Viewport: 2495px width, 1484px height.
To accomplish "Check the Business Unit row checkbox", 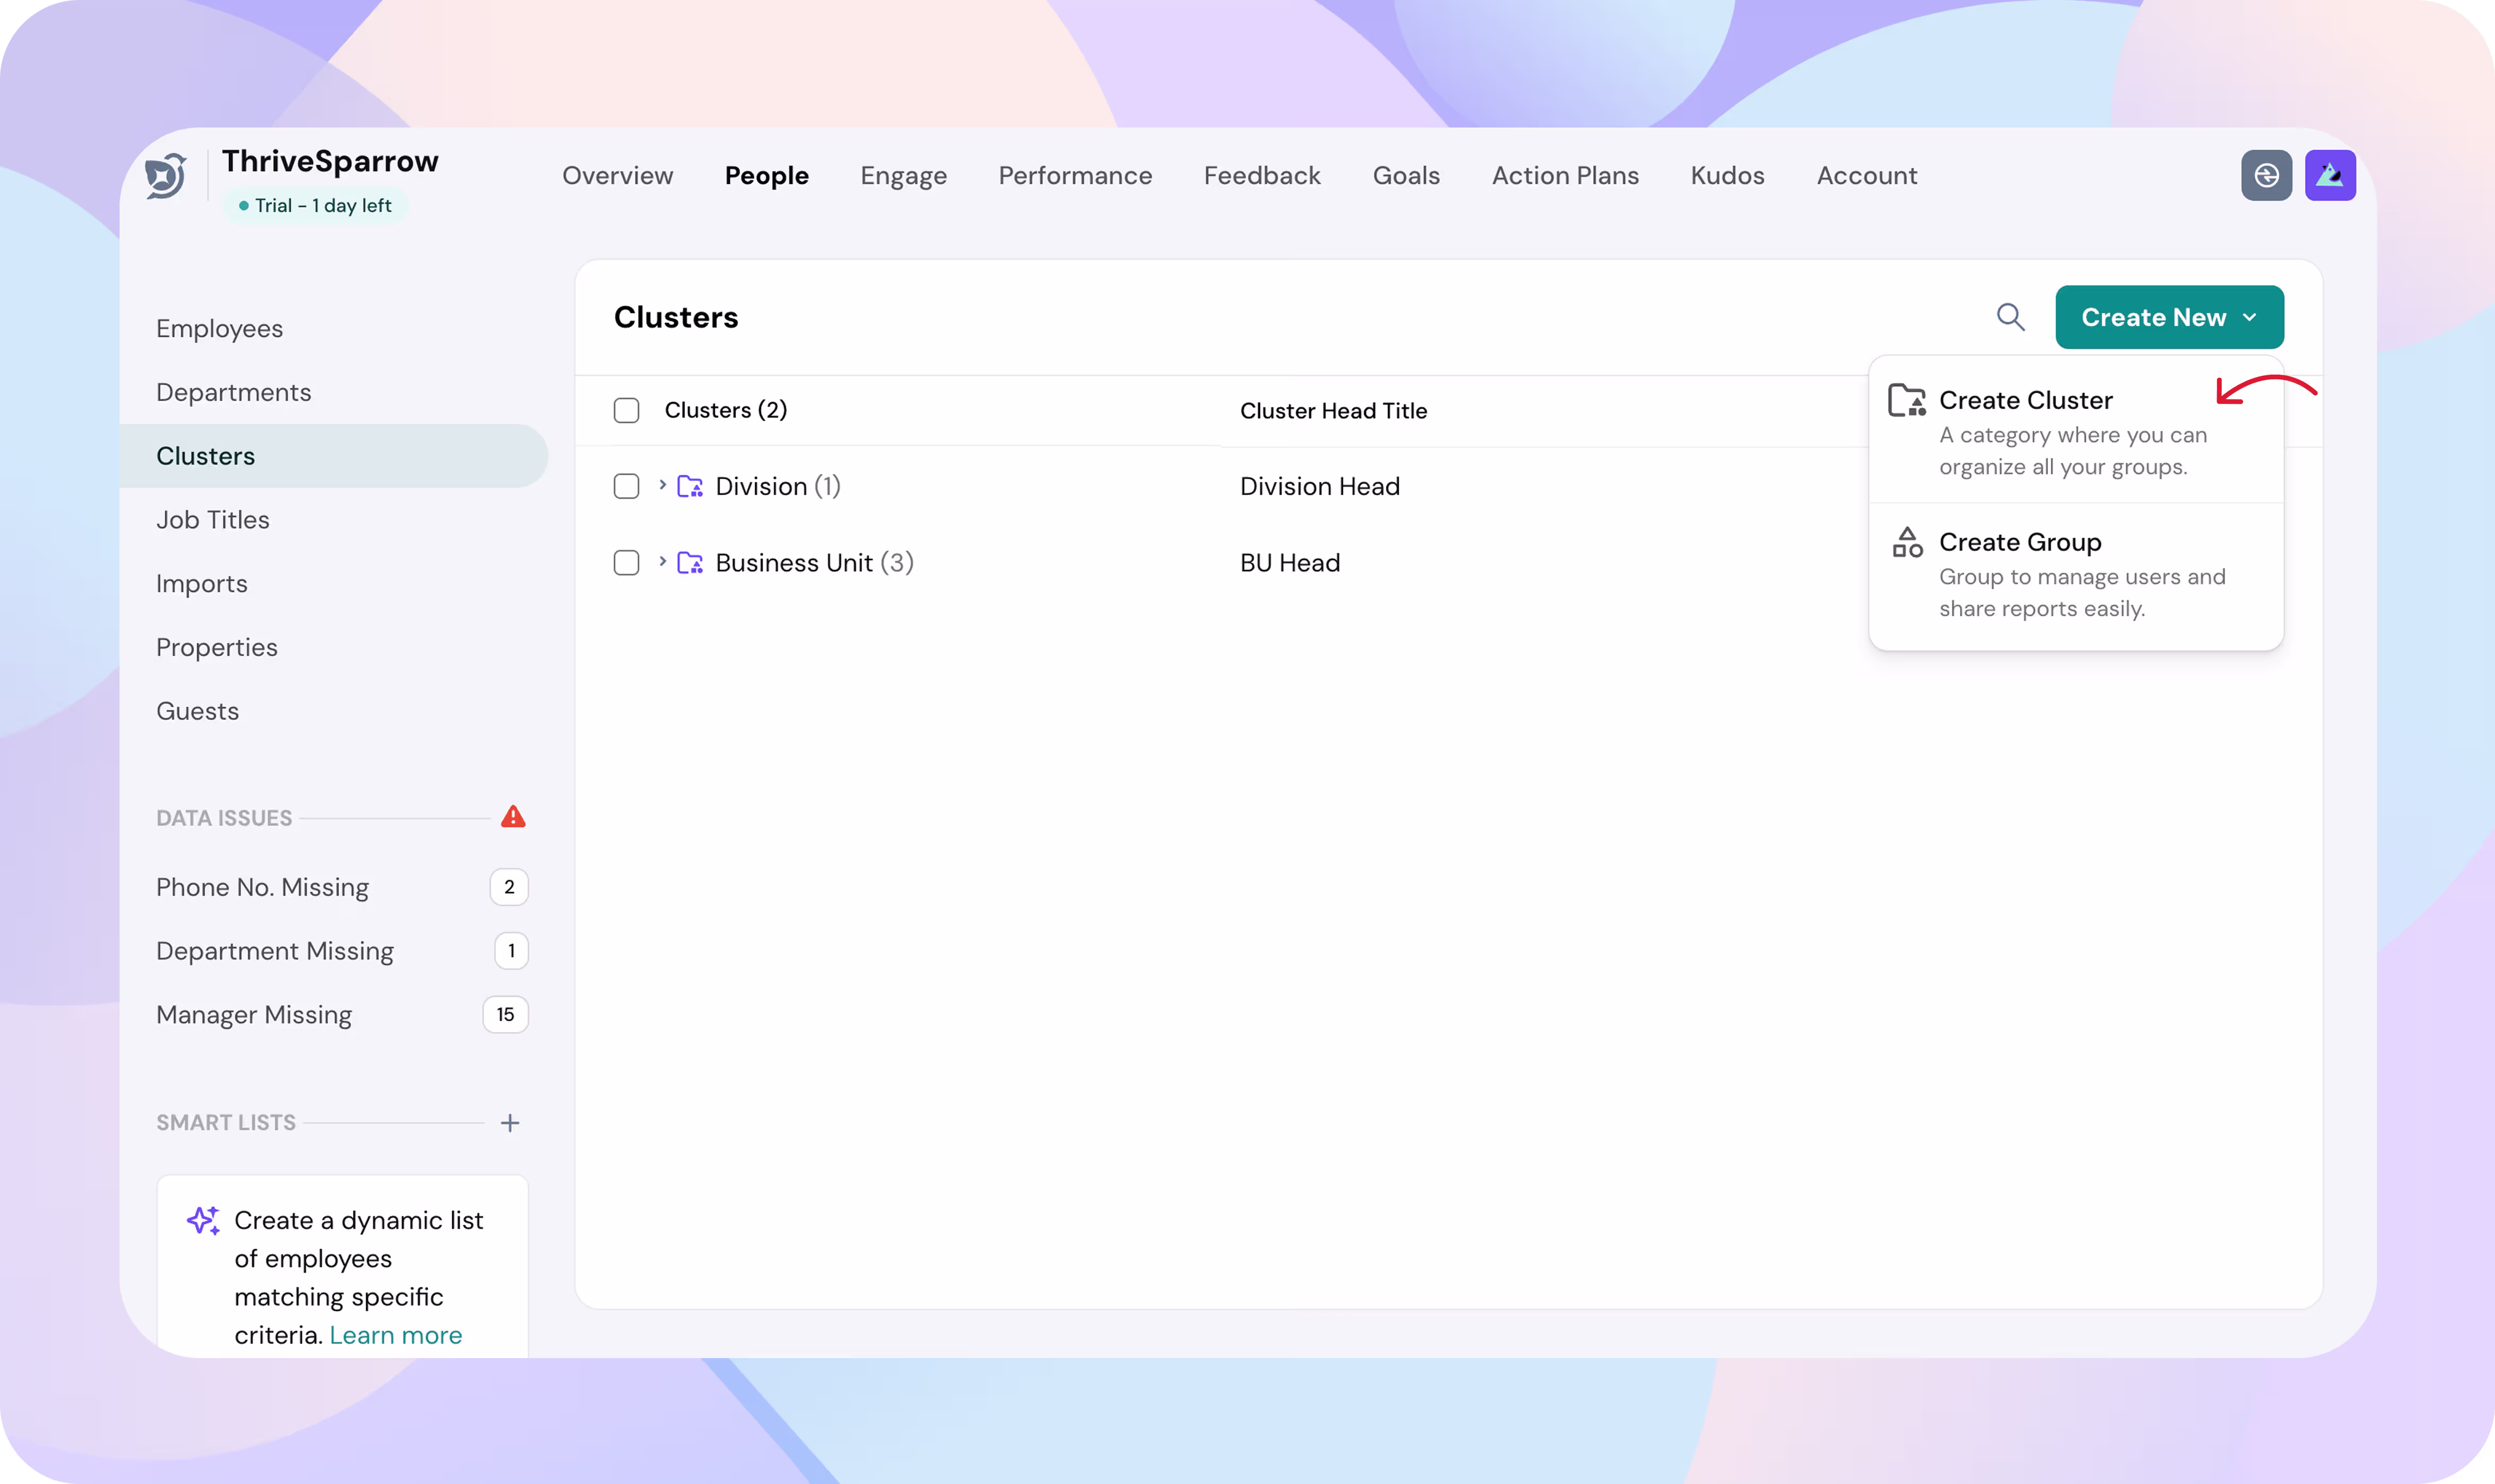I will (627, 563).
